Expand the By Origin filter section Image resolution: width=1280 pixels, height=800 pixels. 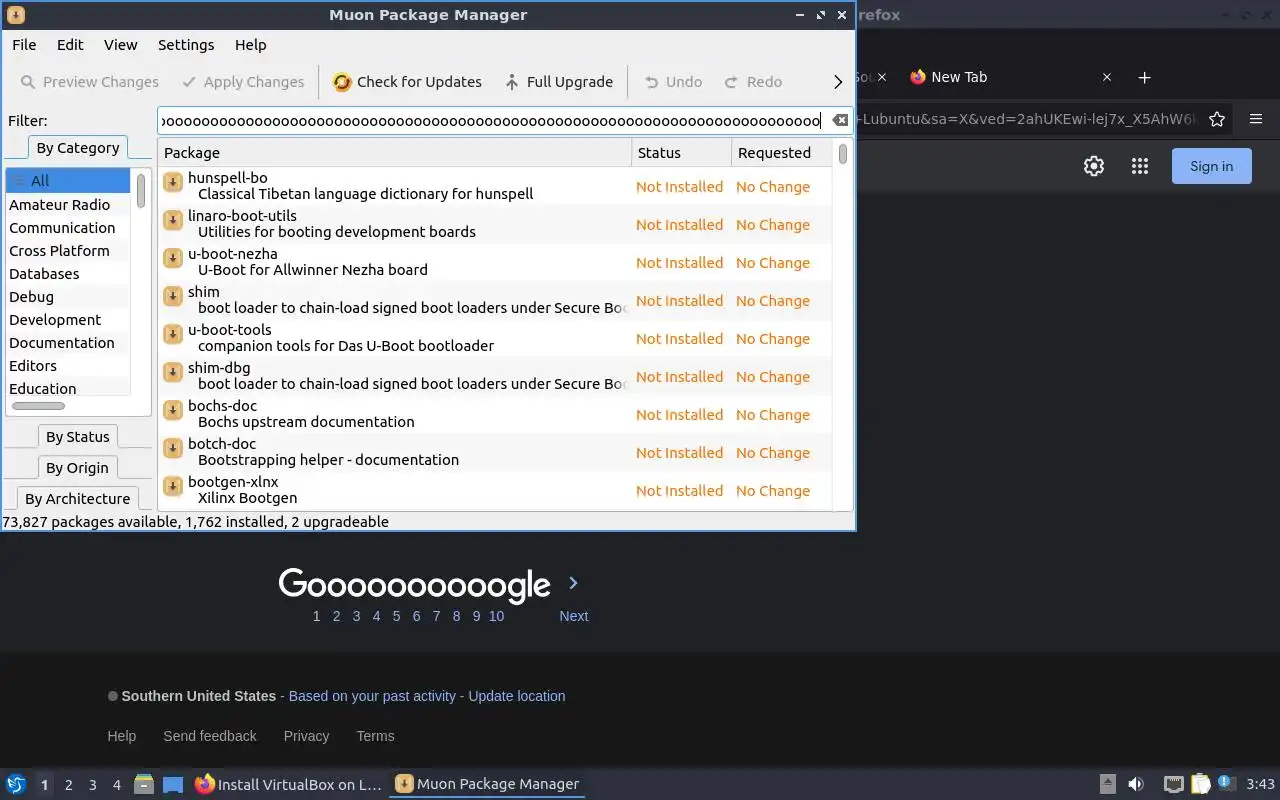[x=77, y=468]
